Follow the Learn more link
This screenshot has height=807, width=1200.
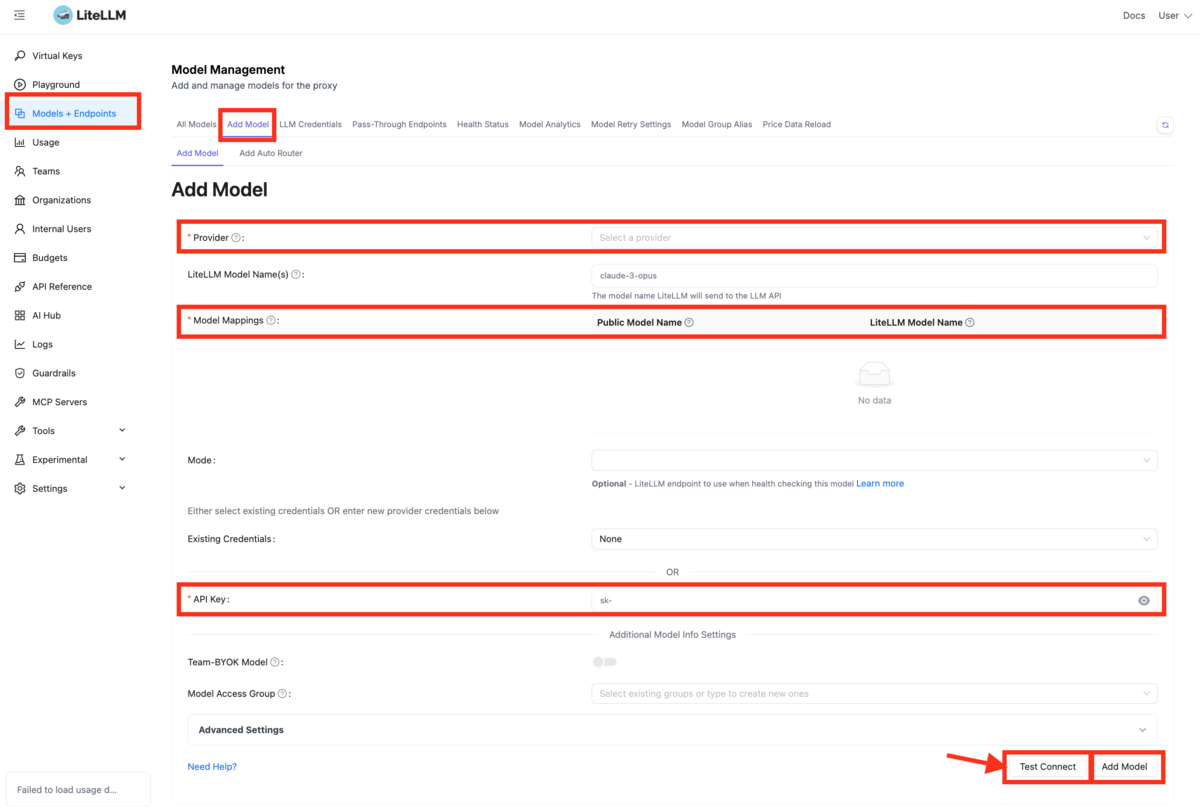(880, 484)
